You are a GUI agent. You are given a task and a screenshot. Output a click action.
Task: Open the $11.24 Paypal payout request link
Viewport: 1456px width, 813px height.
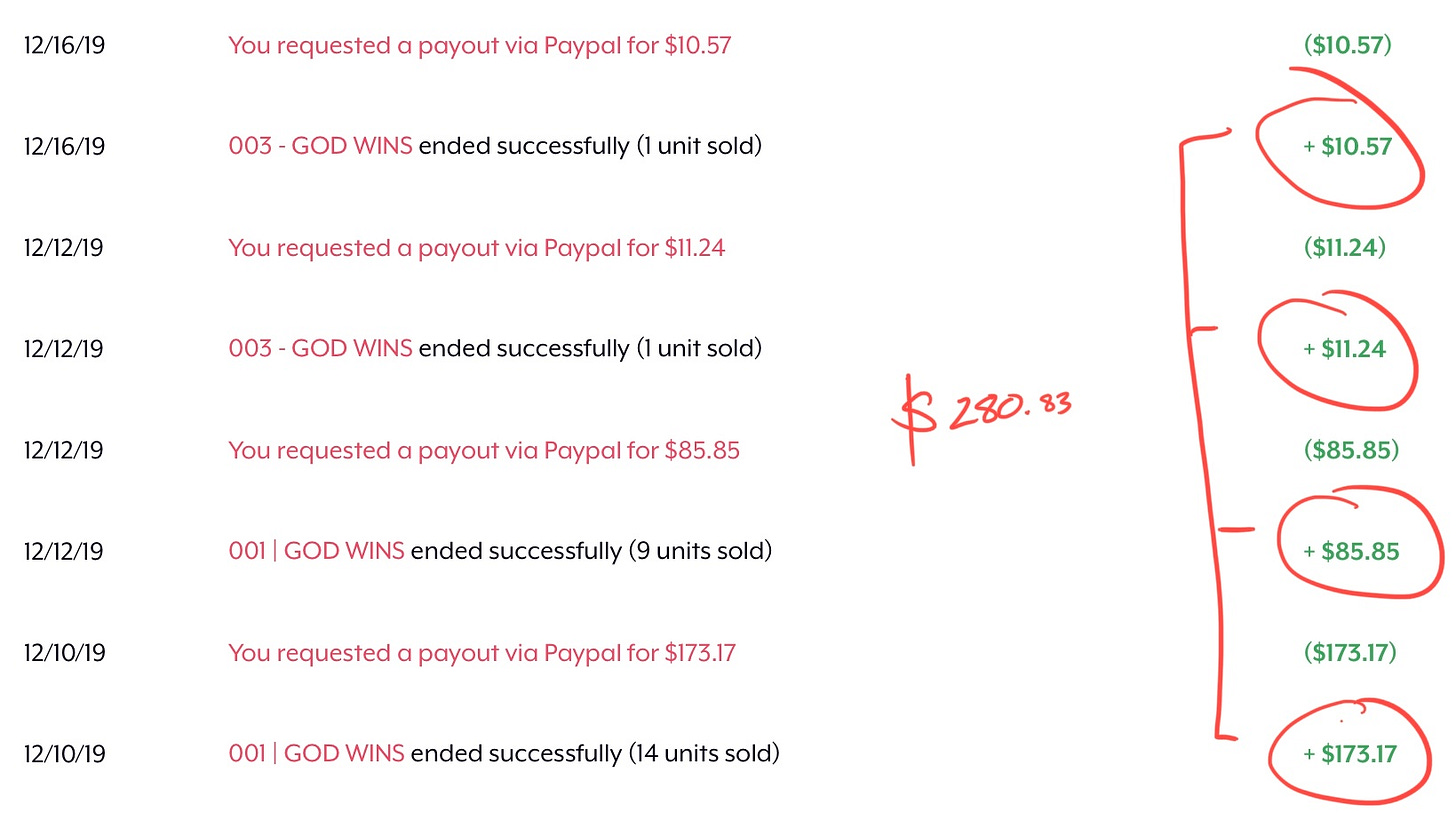(477, 247)
